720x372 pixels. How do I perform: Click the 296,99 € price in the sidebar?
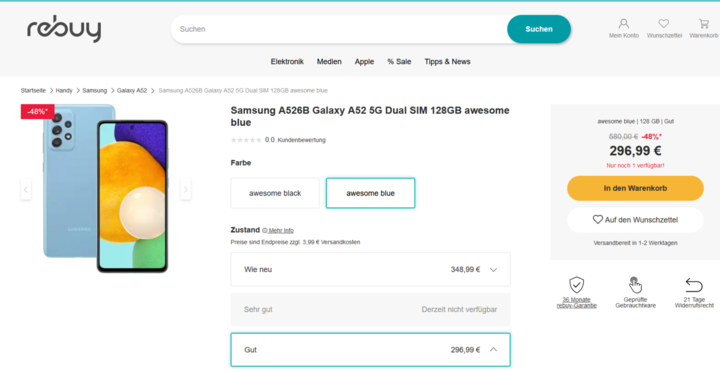(x=635, y=151)
